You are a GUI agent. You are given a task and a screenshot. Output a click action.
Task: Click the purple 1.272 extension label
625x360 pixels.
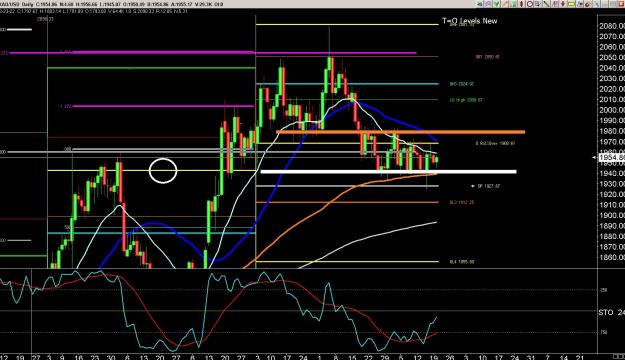[x=66, y=106]
